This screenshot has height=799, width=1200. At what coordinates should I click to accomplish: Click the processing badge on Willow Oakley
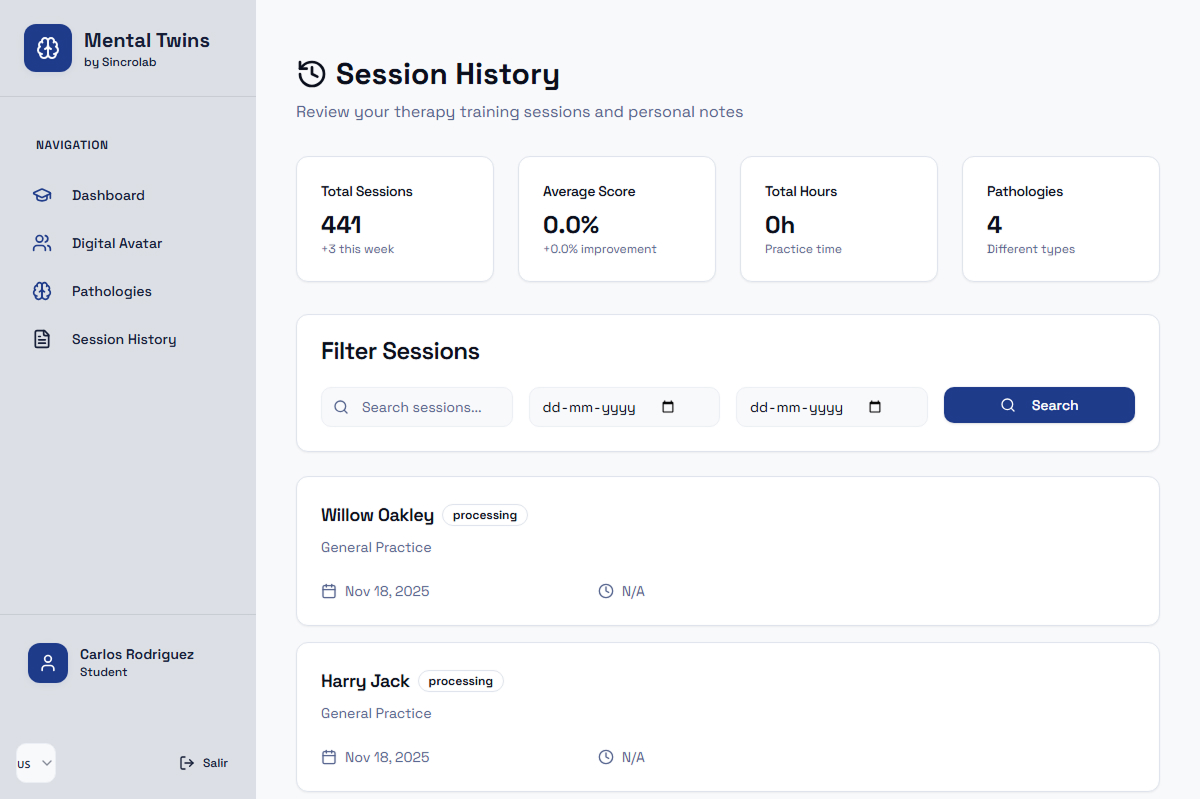[485, 515]
